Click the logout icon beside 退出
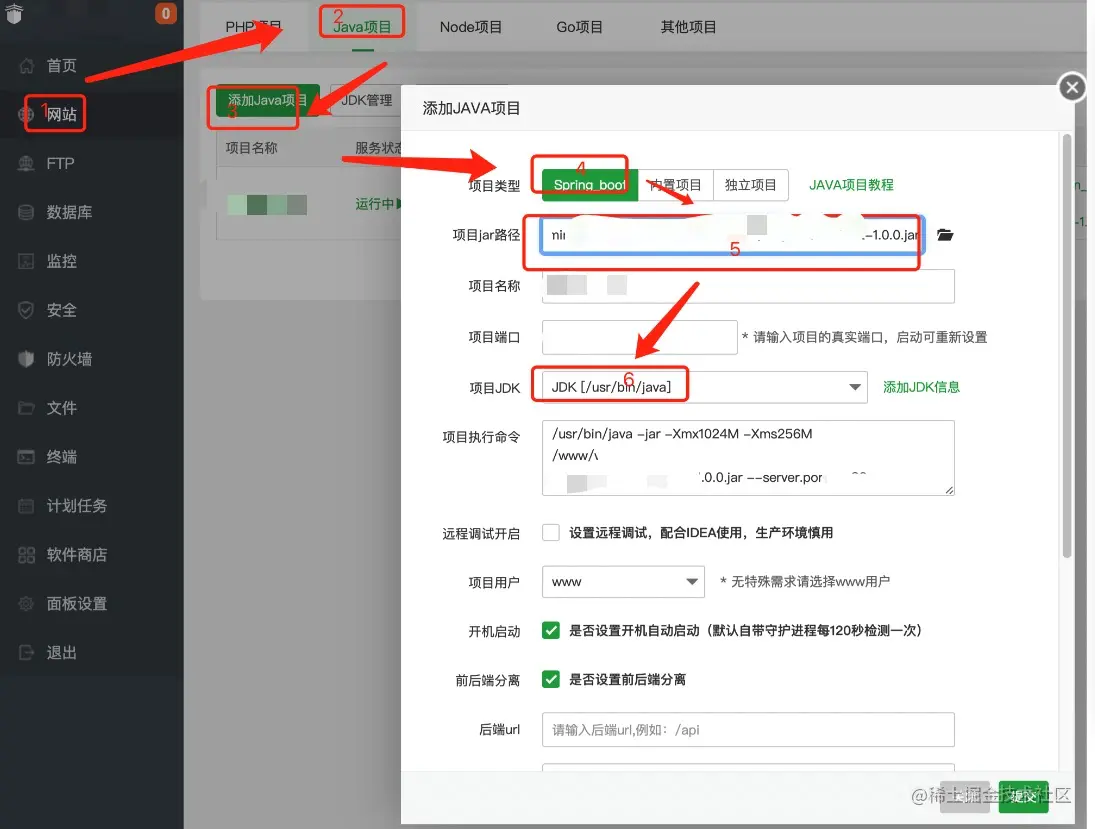 coord(27,652)
